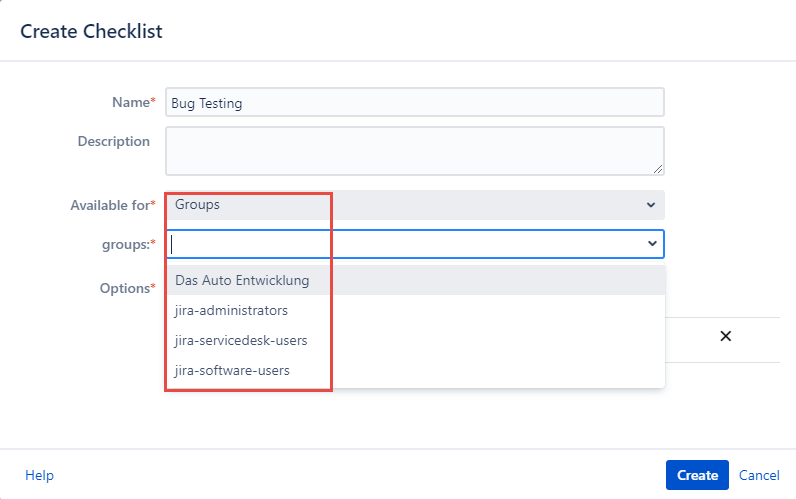Click the 'Description' field label
796x499 pixels.
(113, 141)
